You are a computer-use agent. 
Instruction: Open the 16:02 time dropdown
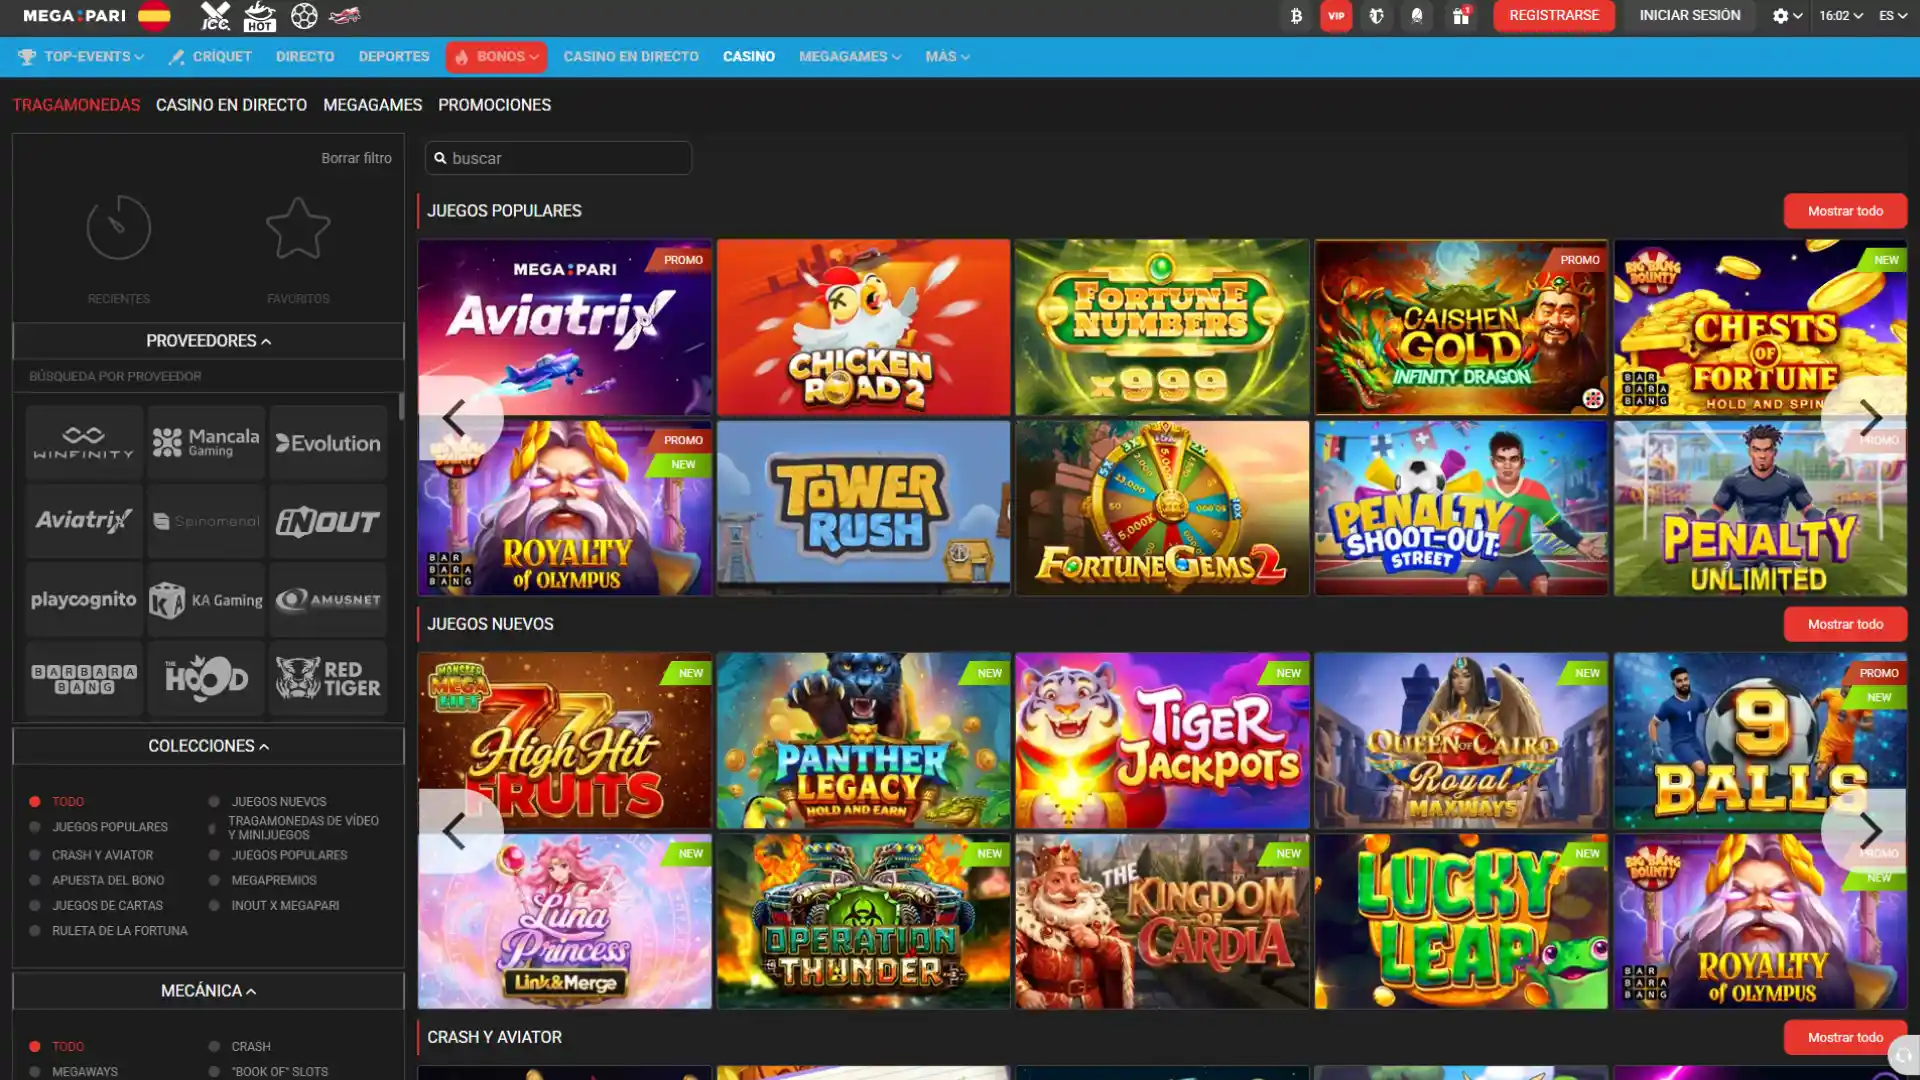(x=1841, y=16)
